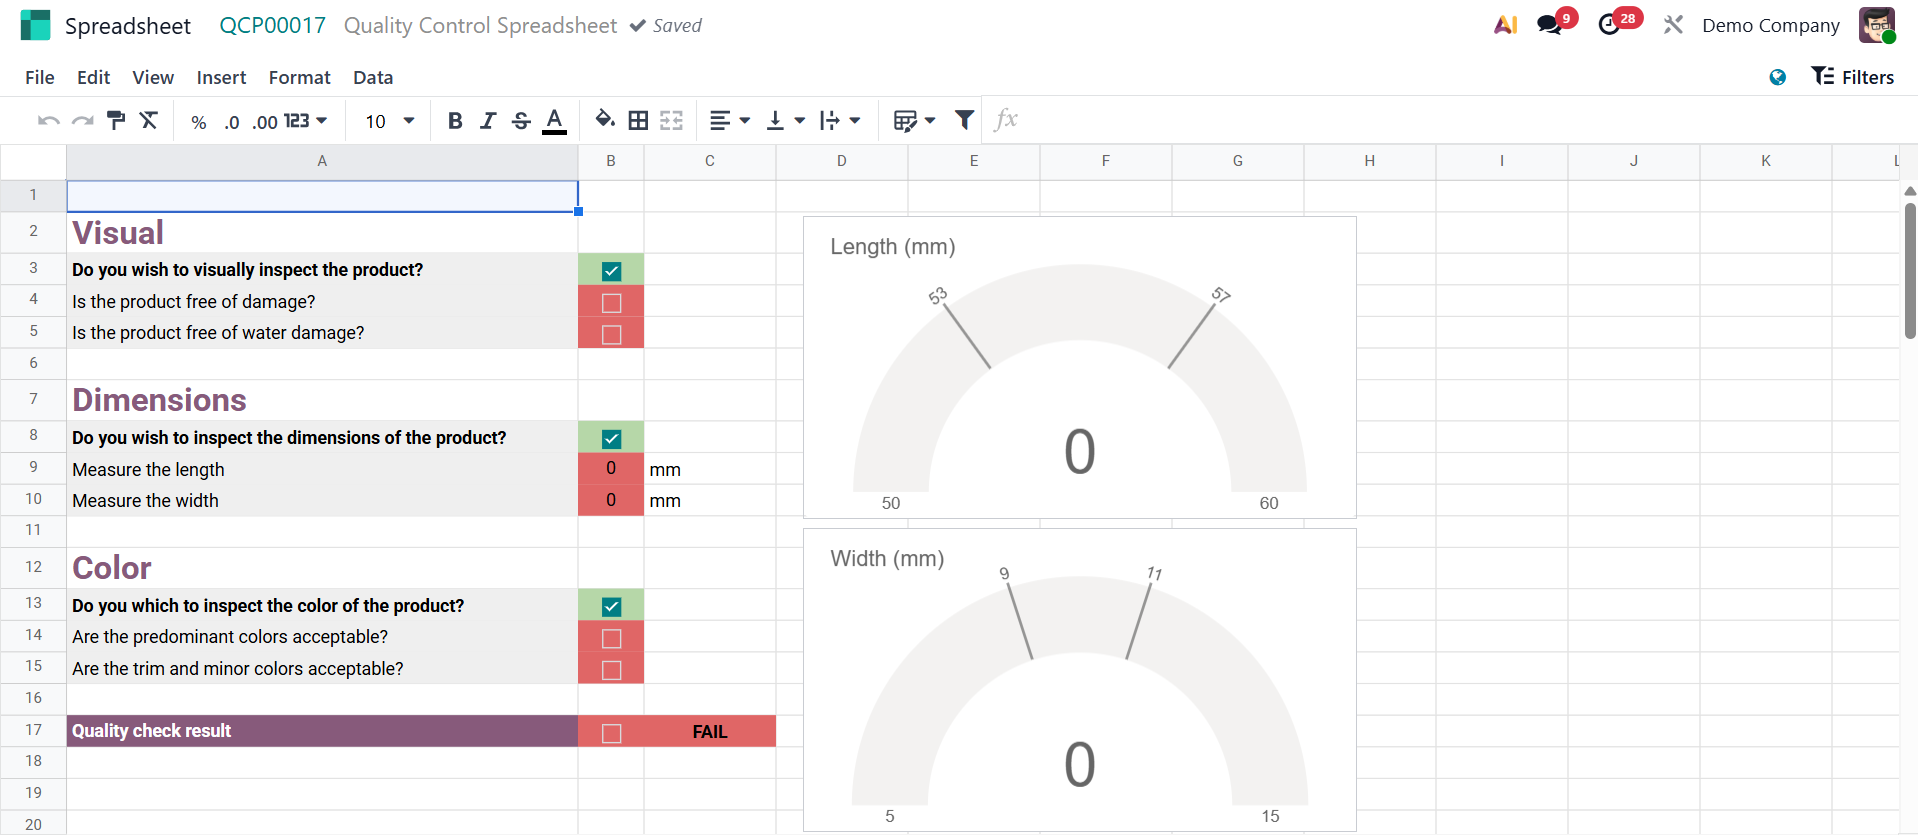Screen dimensions: 1918x835
Task: Tick the predominant colors acceptable checkbox
Action: 611,638
